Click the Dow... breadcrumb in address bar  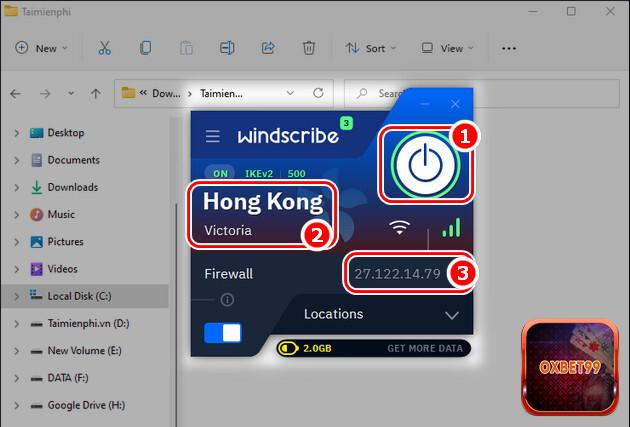pos(166,94)
